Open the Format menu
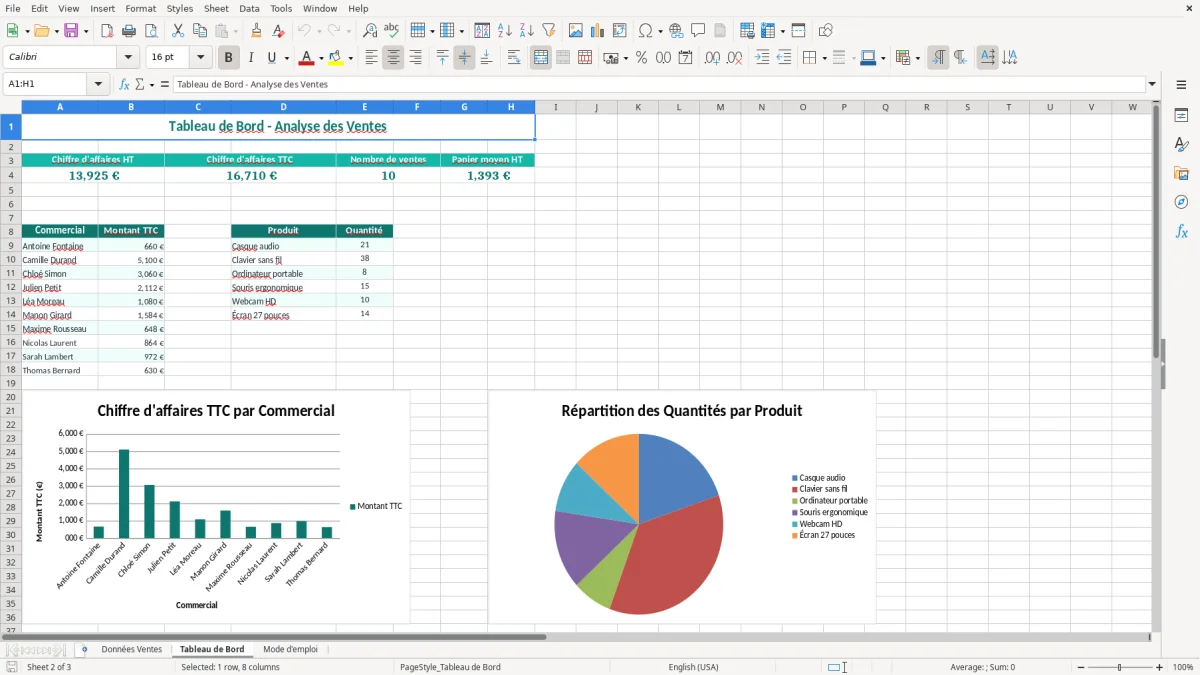Viewport: 1200px width, 675px height. coord(141,8)
